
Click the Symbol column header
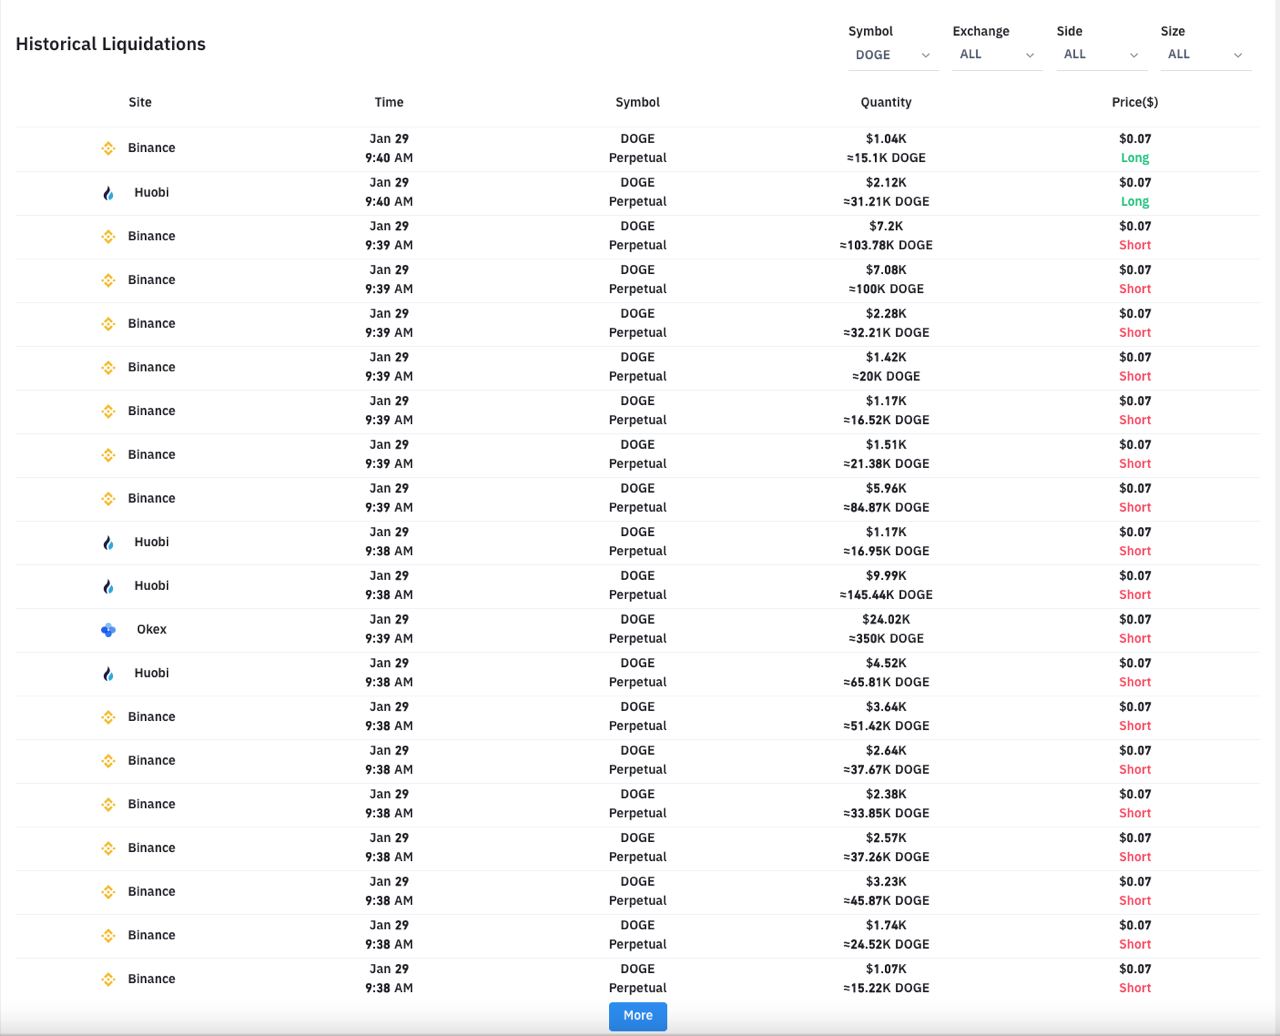coord(638,102)
